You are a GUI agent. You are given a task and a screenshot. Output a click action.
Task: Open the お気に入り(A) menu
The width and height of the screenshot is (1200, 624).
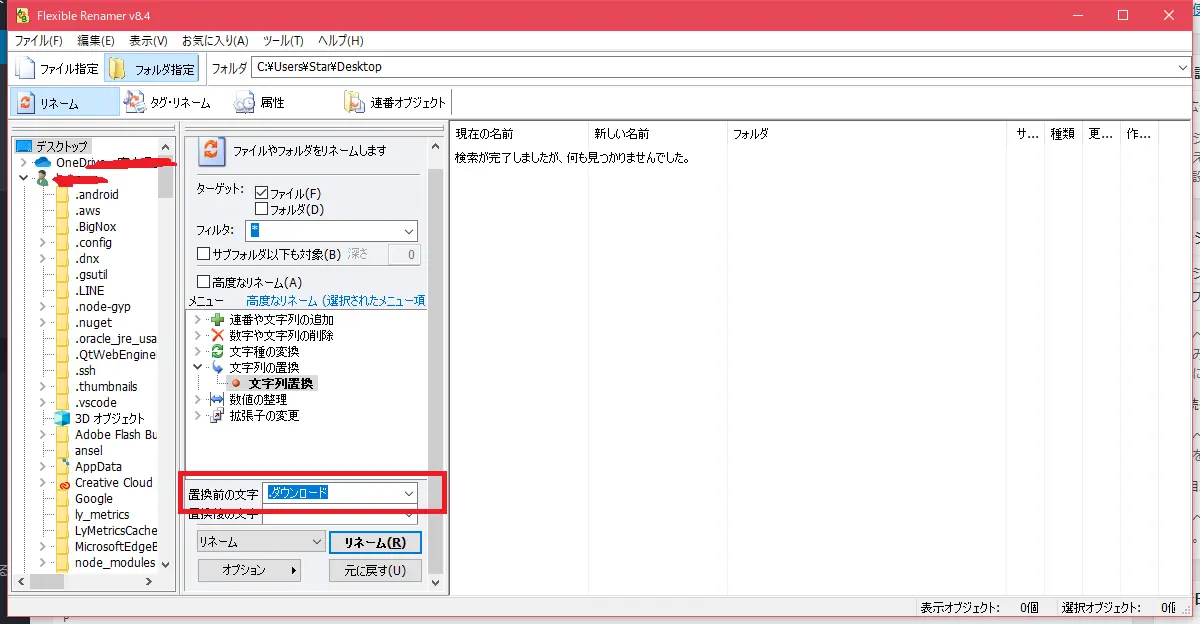pos(215,41)
